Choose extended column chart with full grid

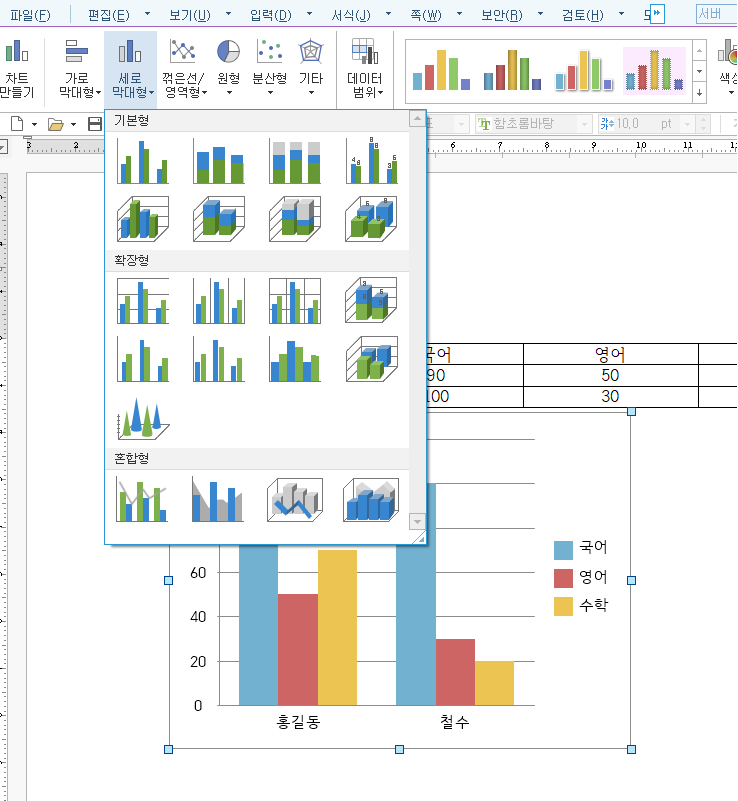click(295, 301)
